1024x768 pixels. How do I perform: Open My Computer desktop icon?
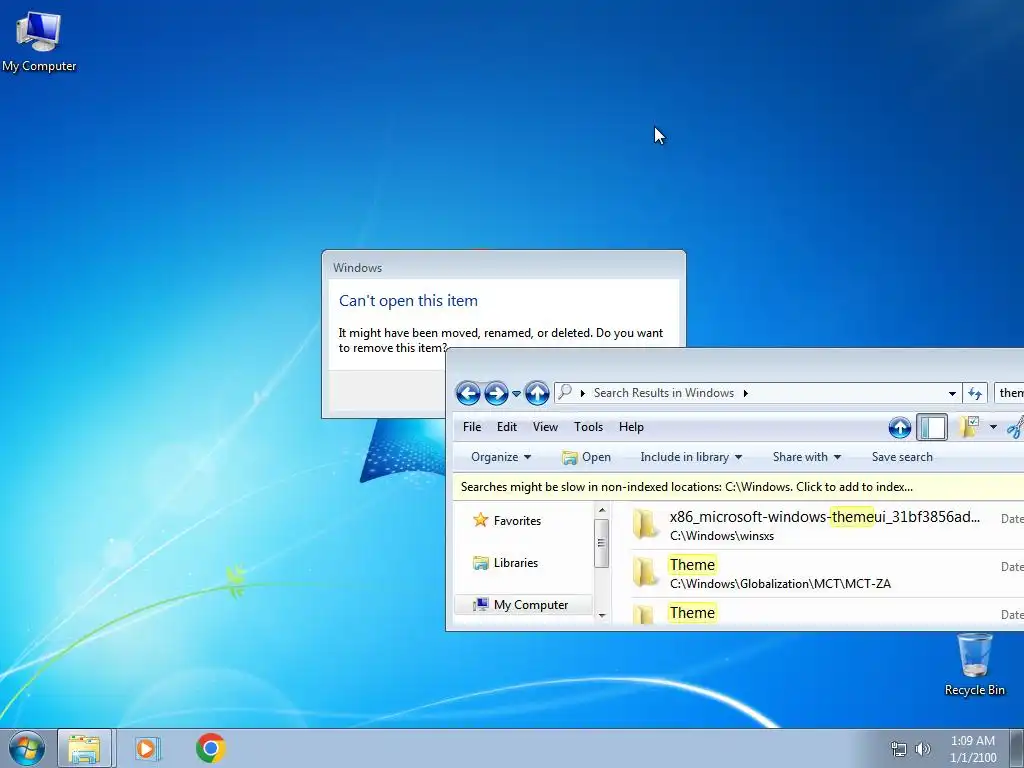click(39, 40)
